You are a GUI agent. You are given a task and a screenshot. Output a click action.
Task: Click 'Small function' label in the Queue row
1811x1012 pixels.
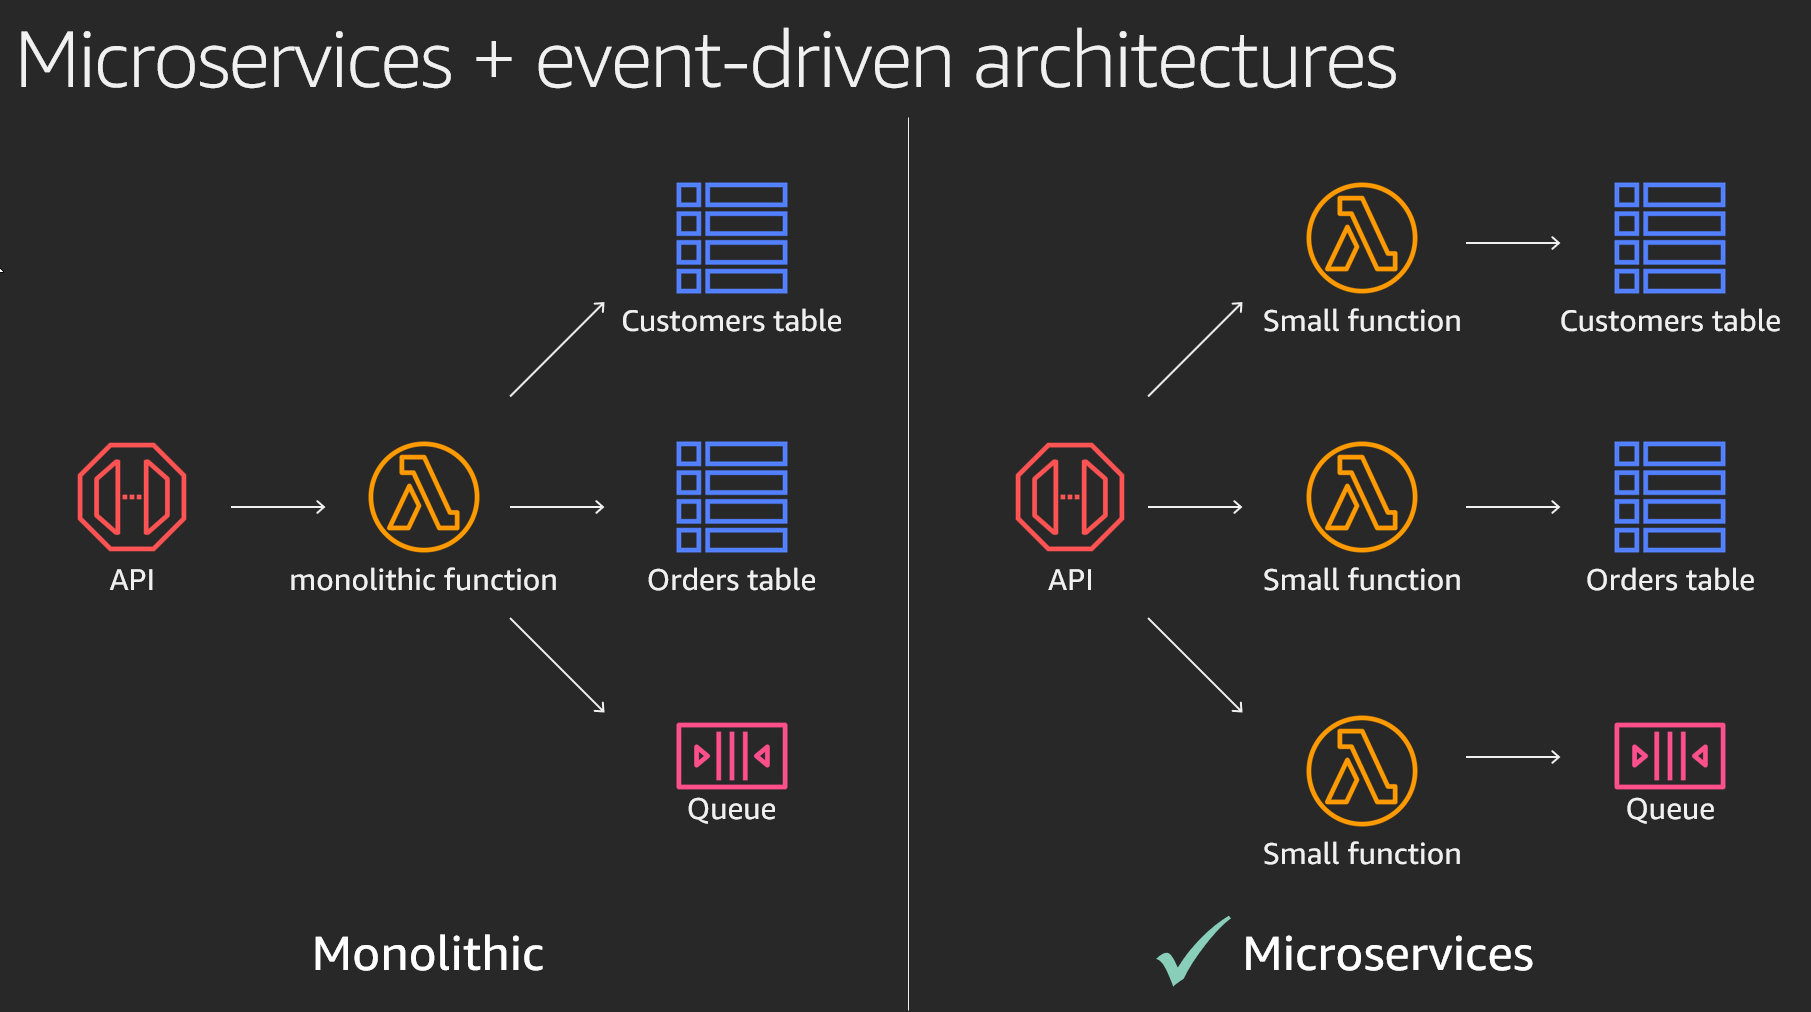pos(1362,854)
